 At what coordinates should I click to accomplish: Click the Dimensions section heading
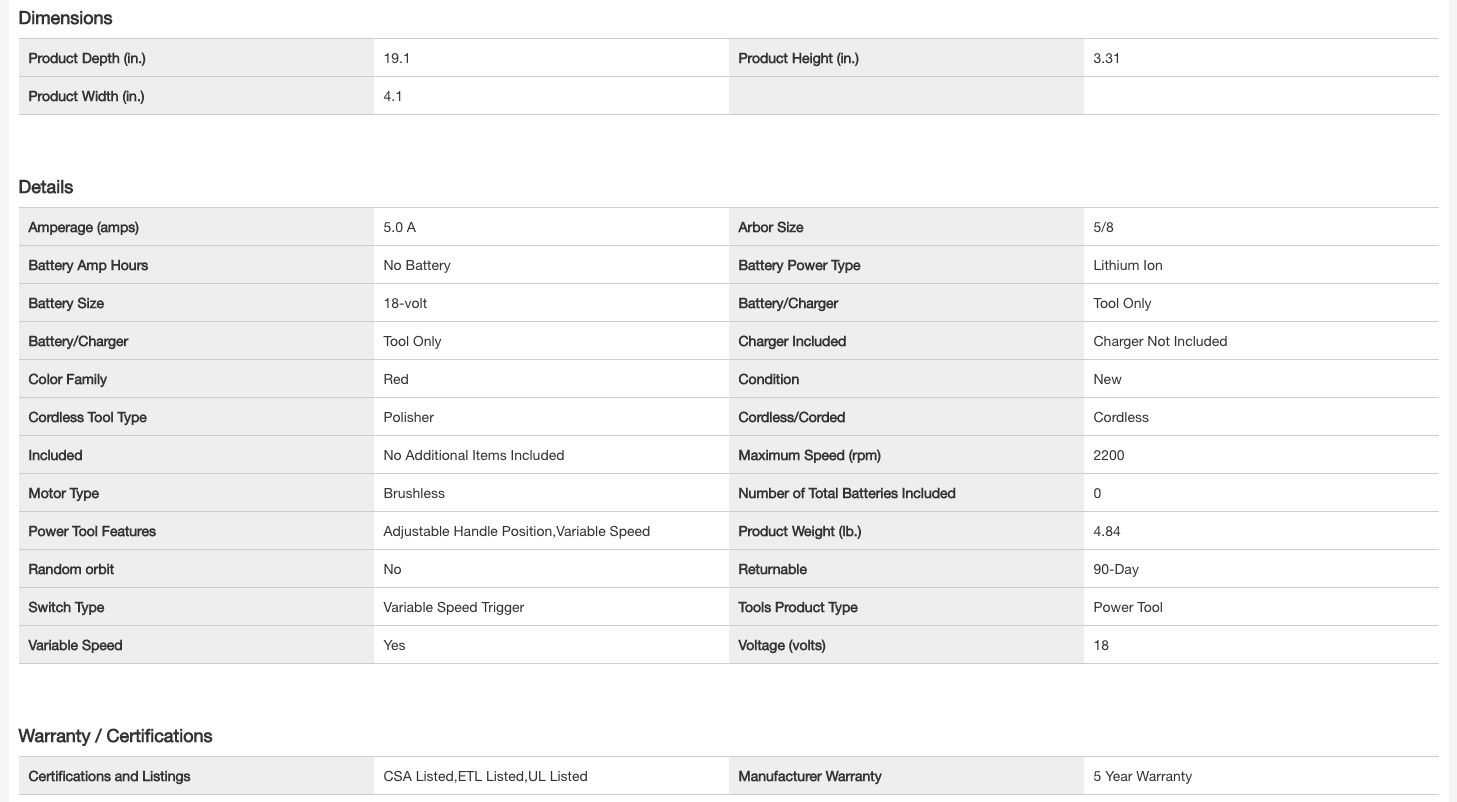pos(65,18)
